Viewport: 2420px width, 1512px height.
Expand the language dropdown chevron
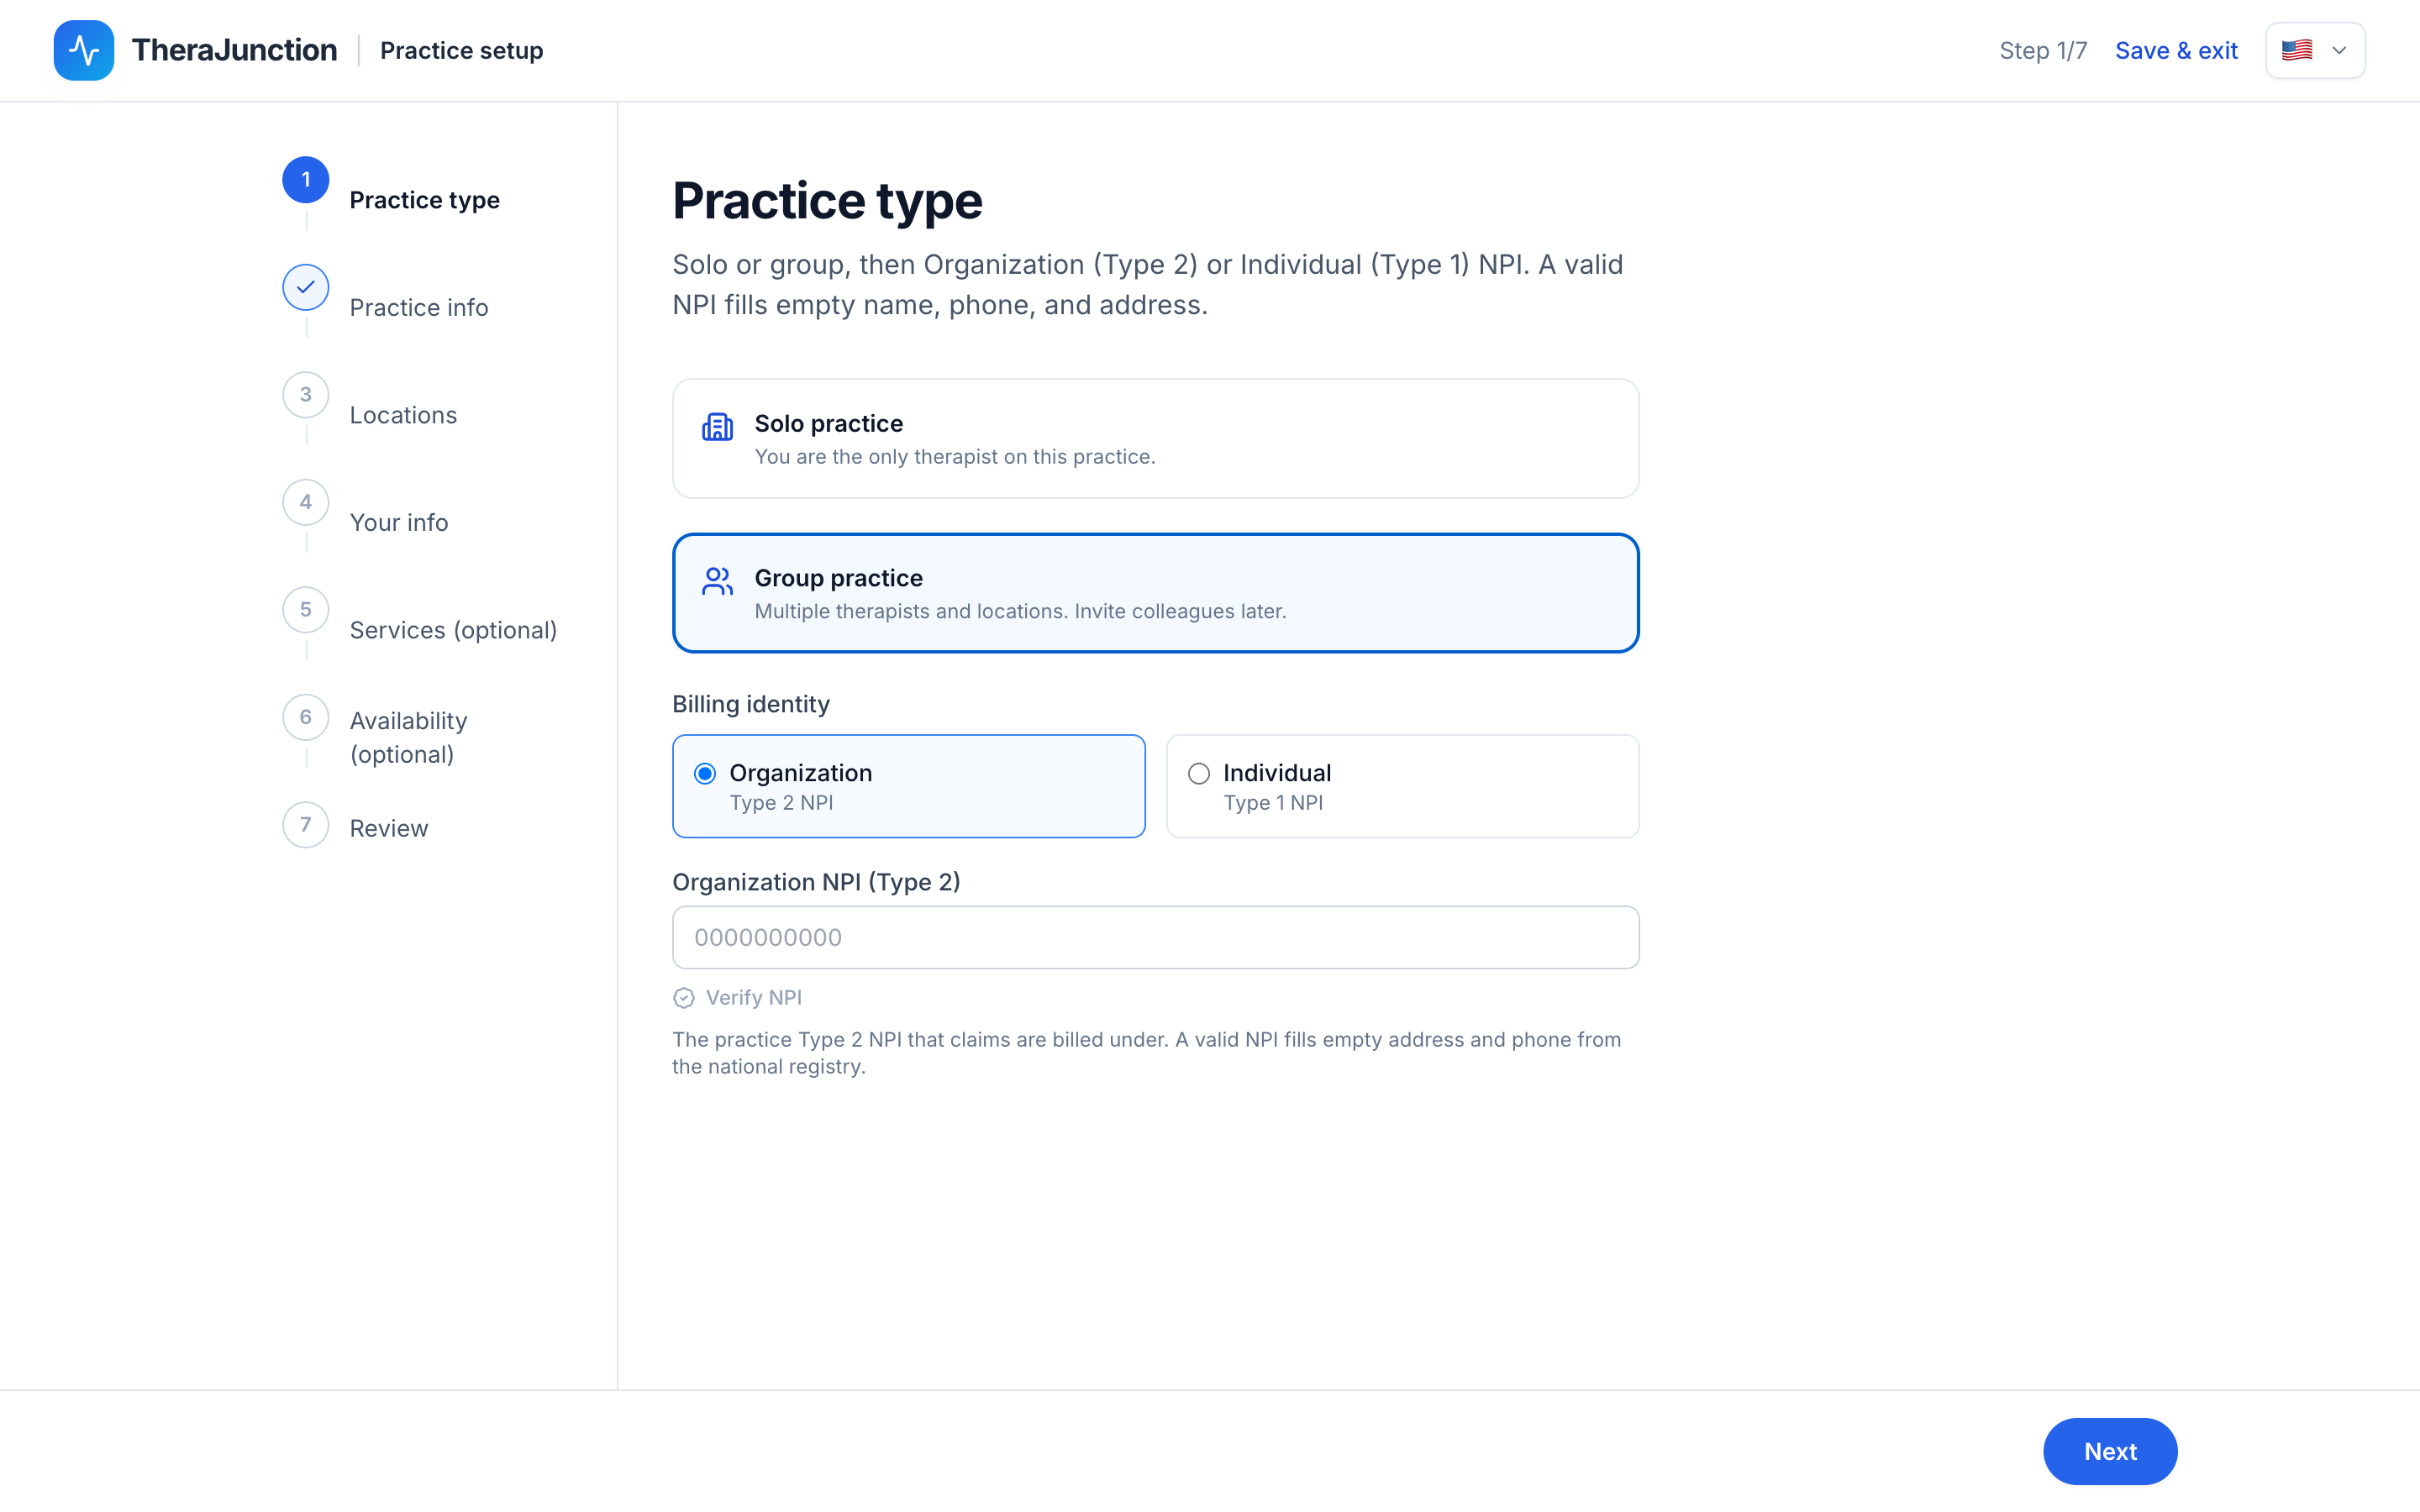(2339, 50)
